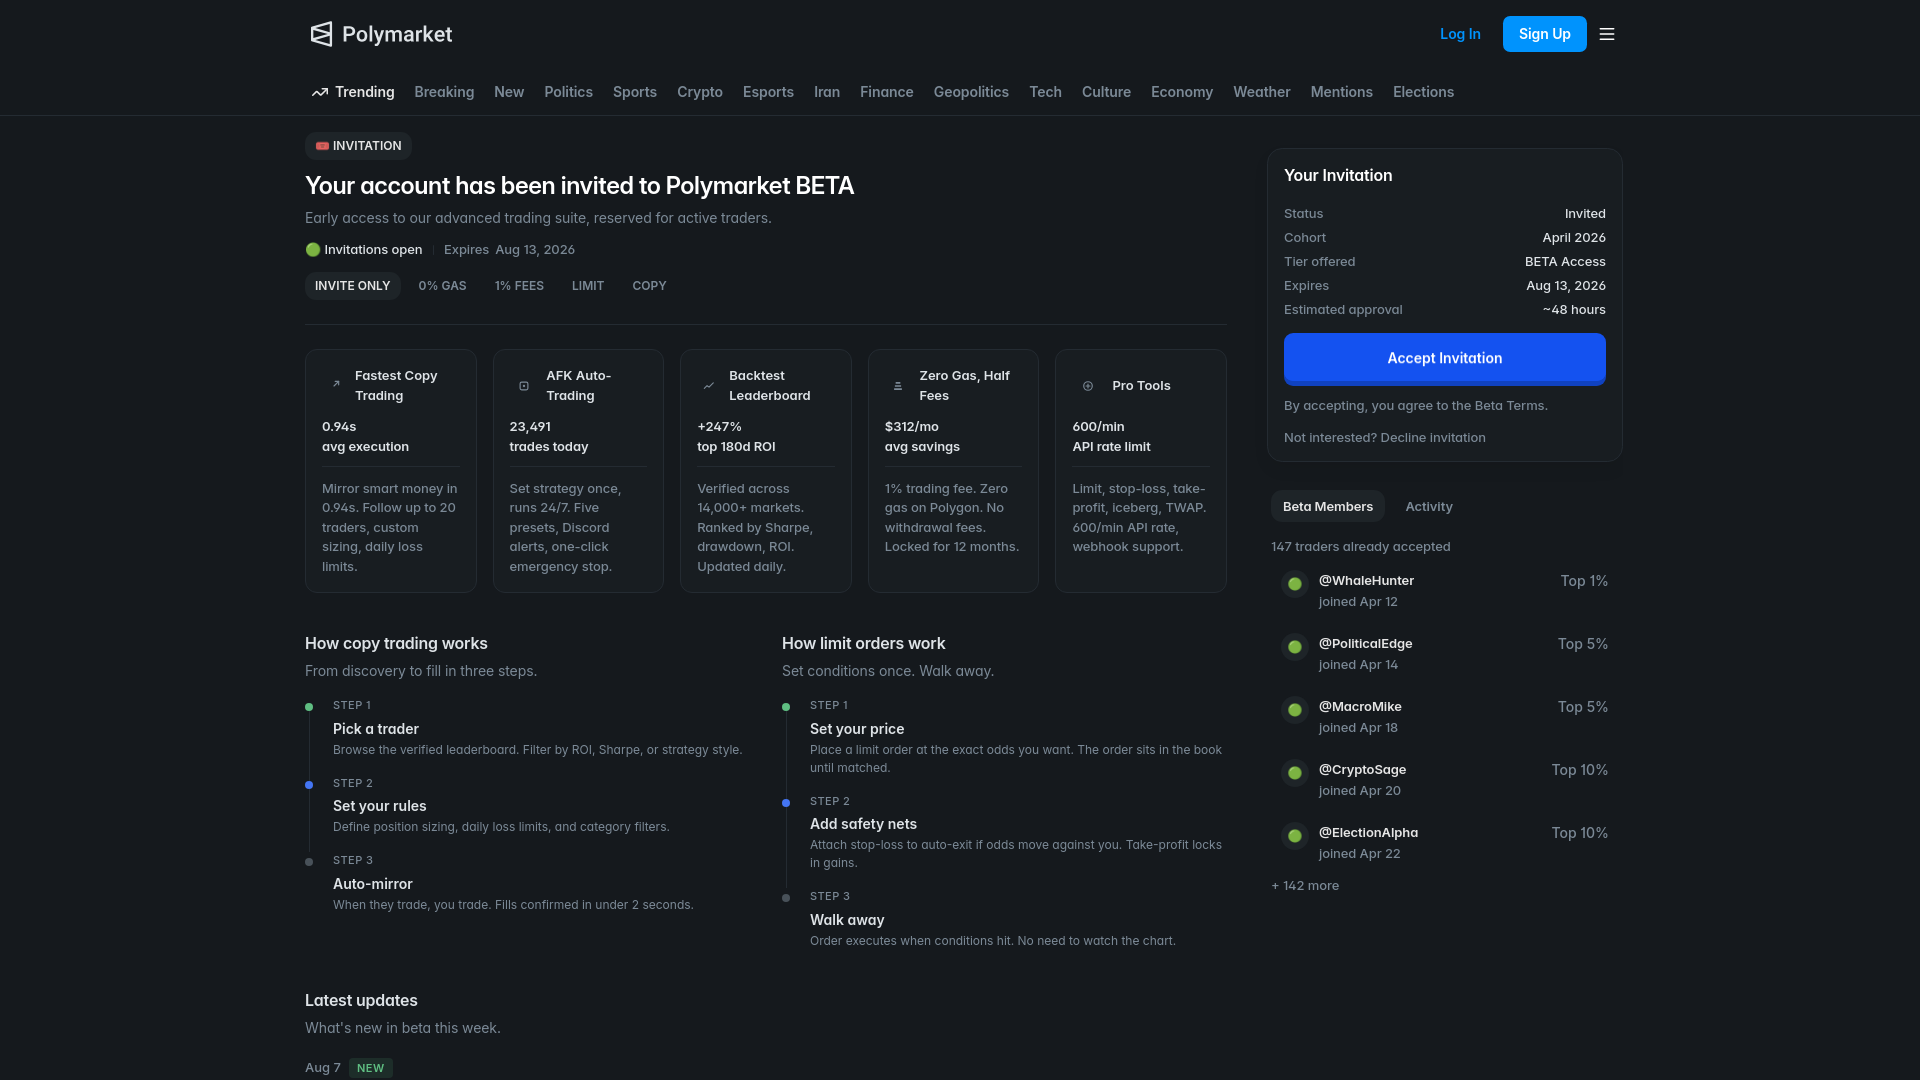
Task: Click the NEW badge beside Aug 7
Action: click(x=371, y=1068)
